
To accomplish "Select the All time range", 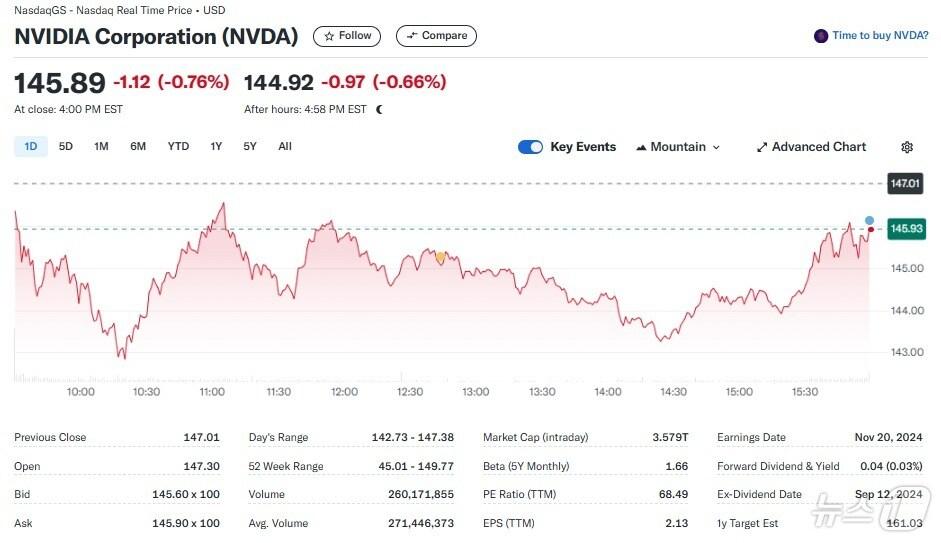I will click(285, 147).
